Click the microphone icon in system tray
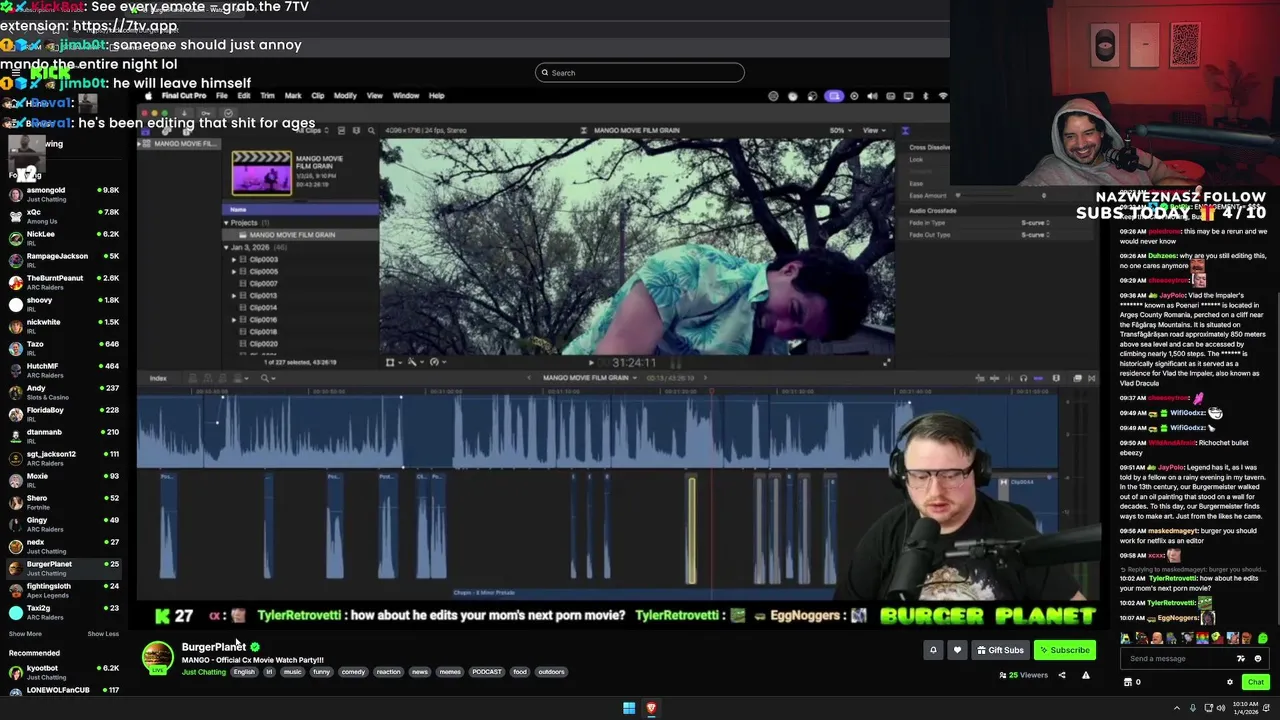 click(1193, 708)
